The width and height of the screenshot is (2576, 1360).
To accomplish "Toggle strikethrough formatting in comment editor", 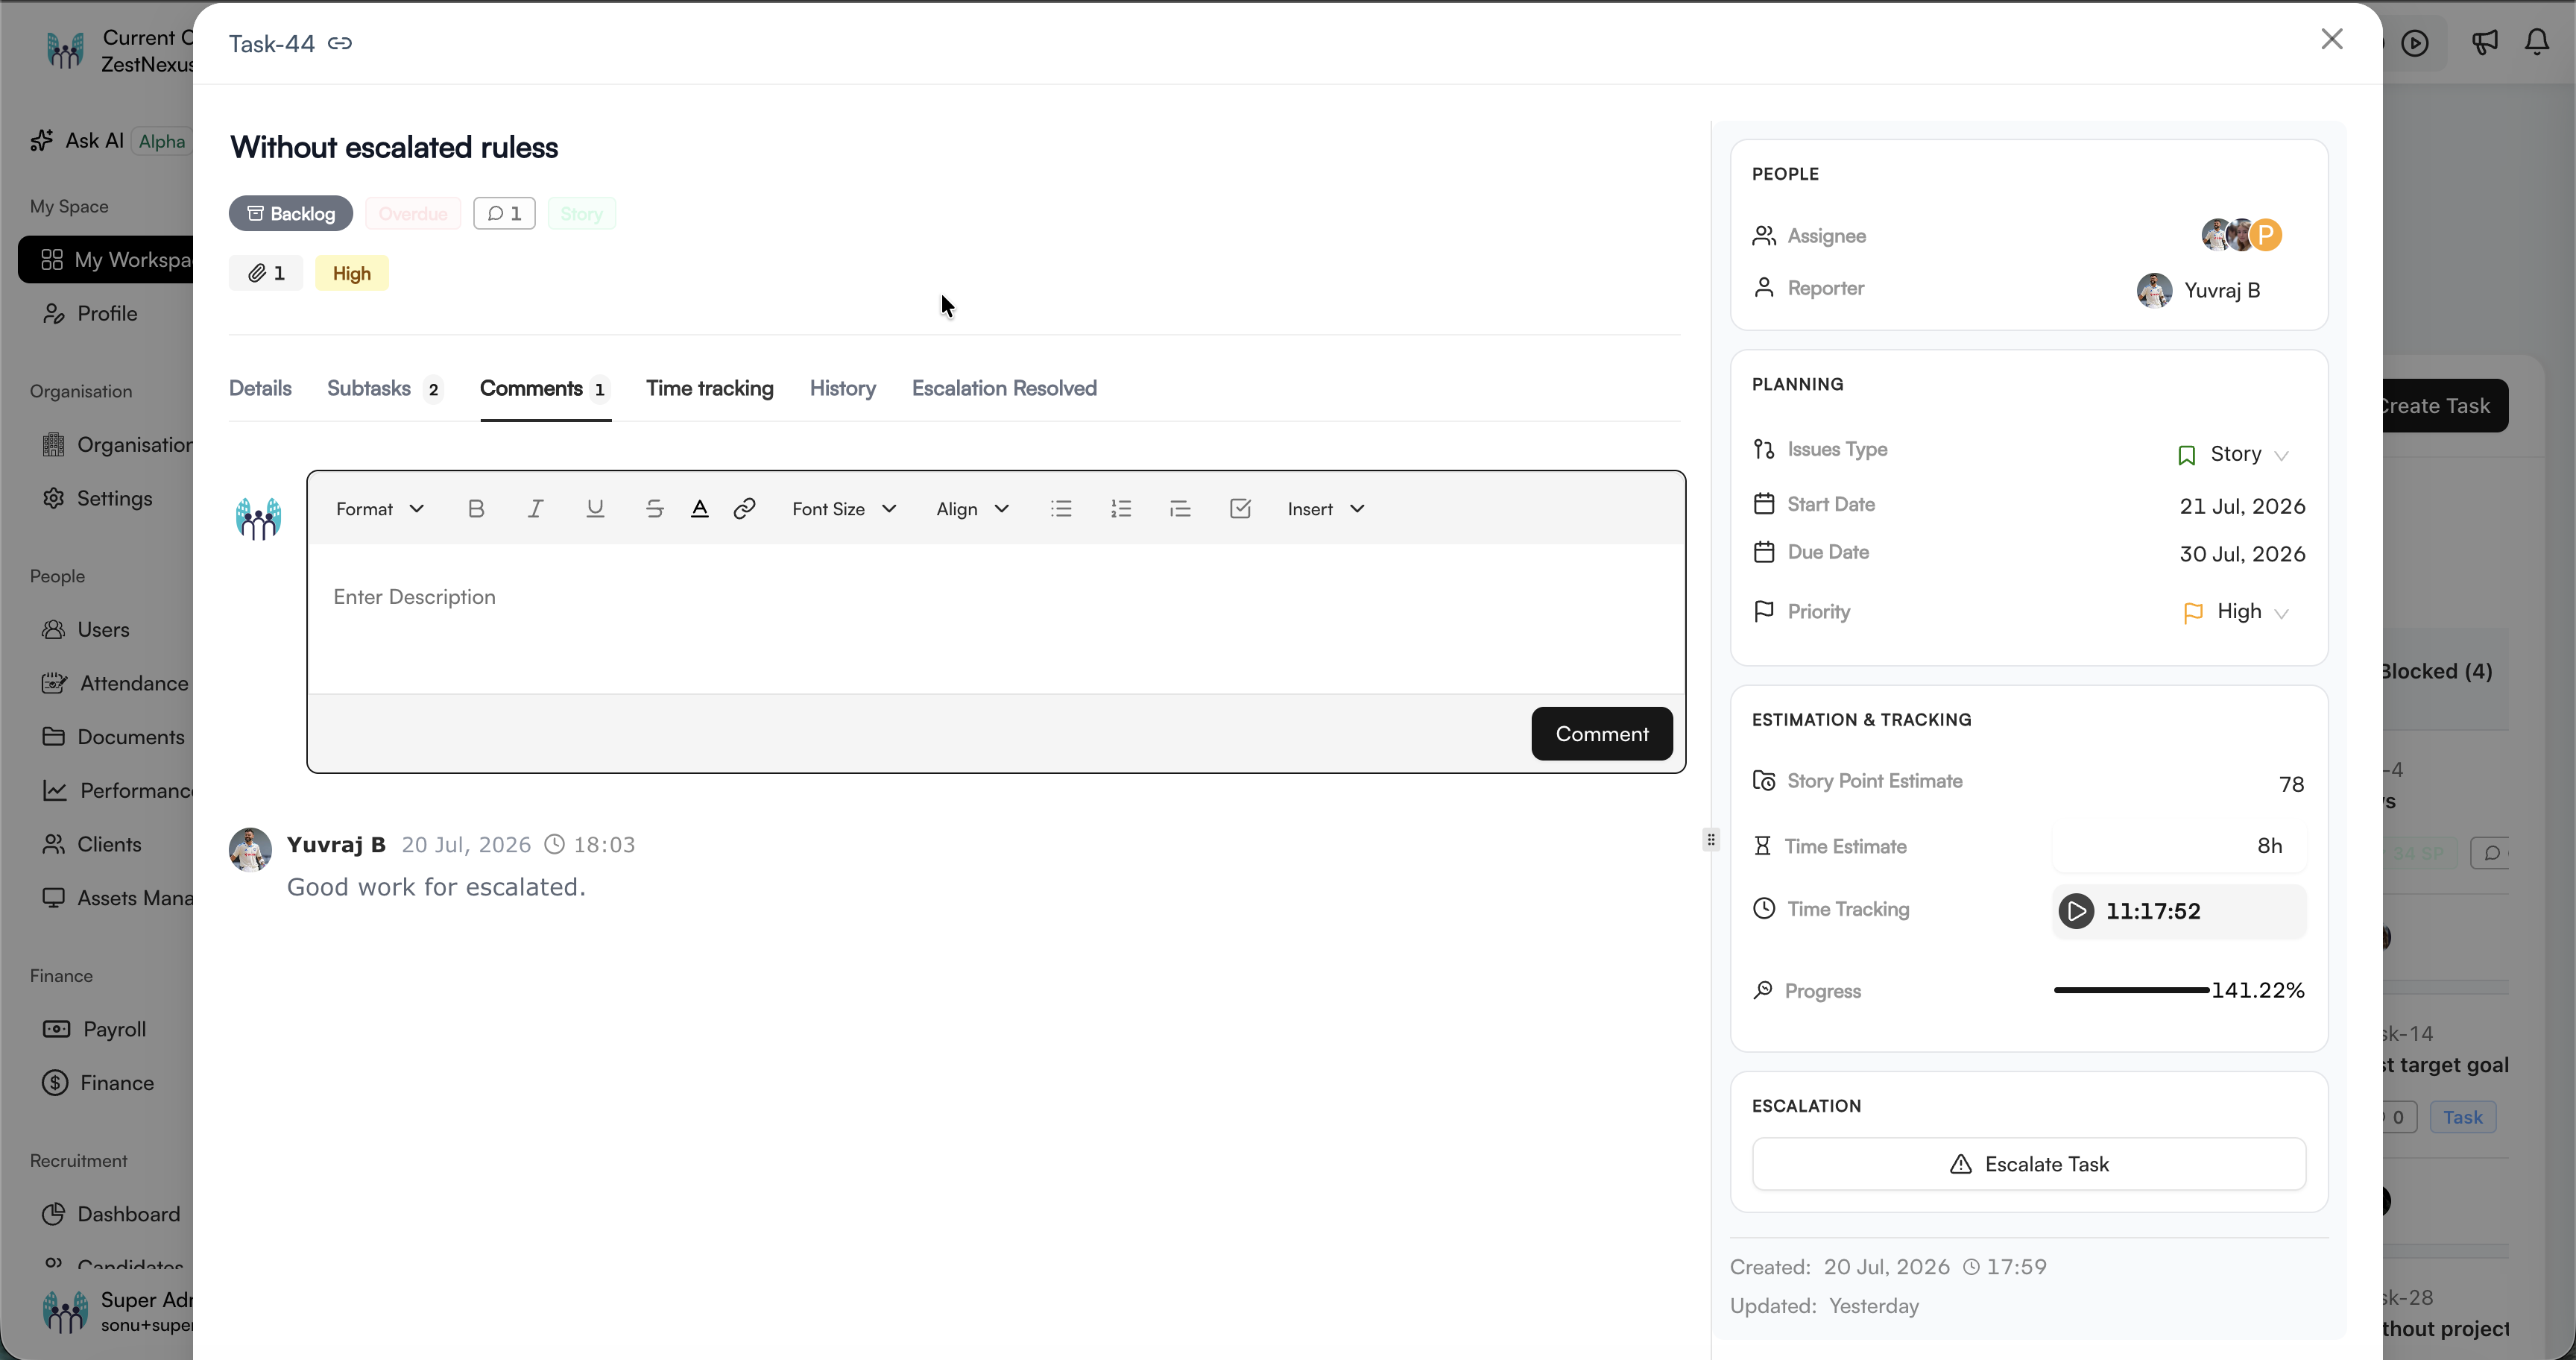I will [x=655, y=509].
